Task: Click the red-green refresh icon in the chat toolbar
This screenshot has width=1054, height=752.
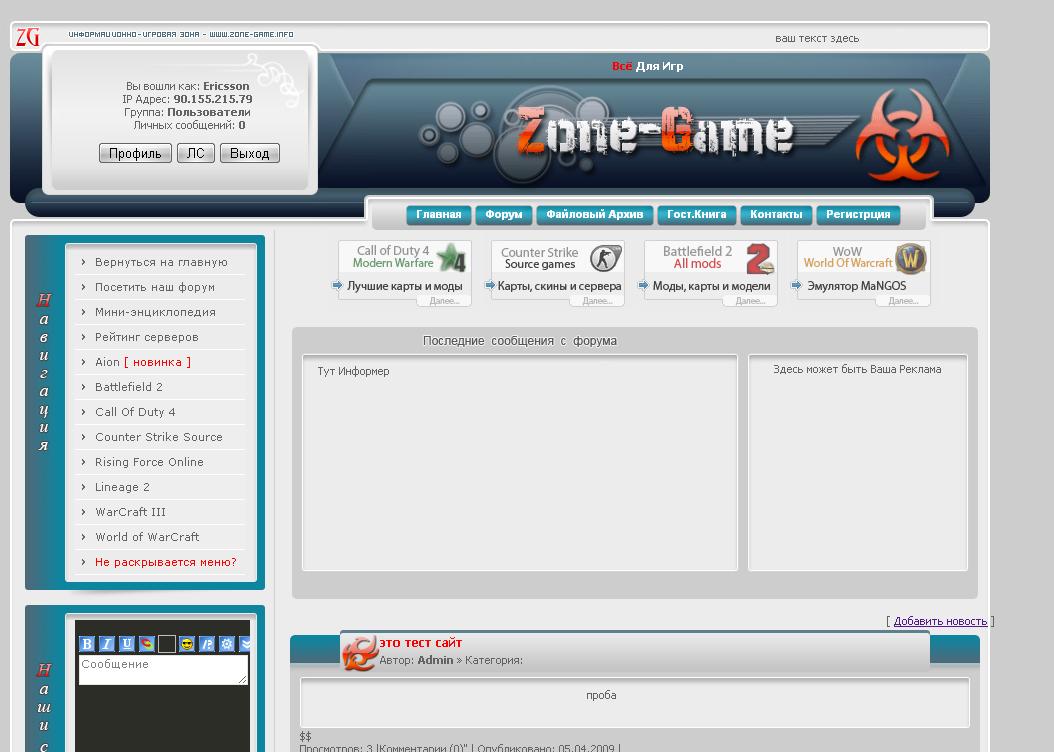Action: click(147, 644)
